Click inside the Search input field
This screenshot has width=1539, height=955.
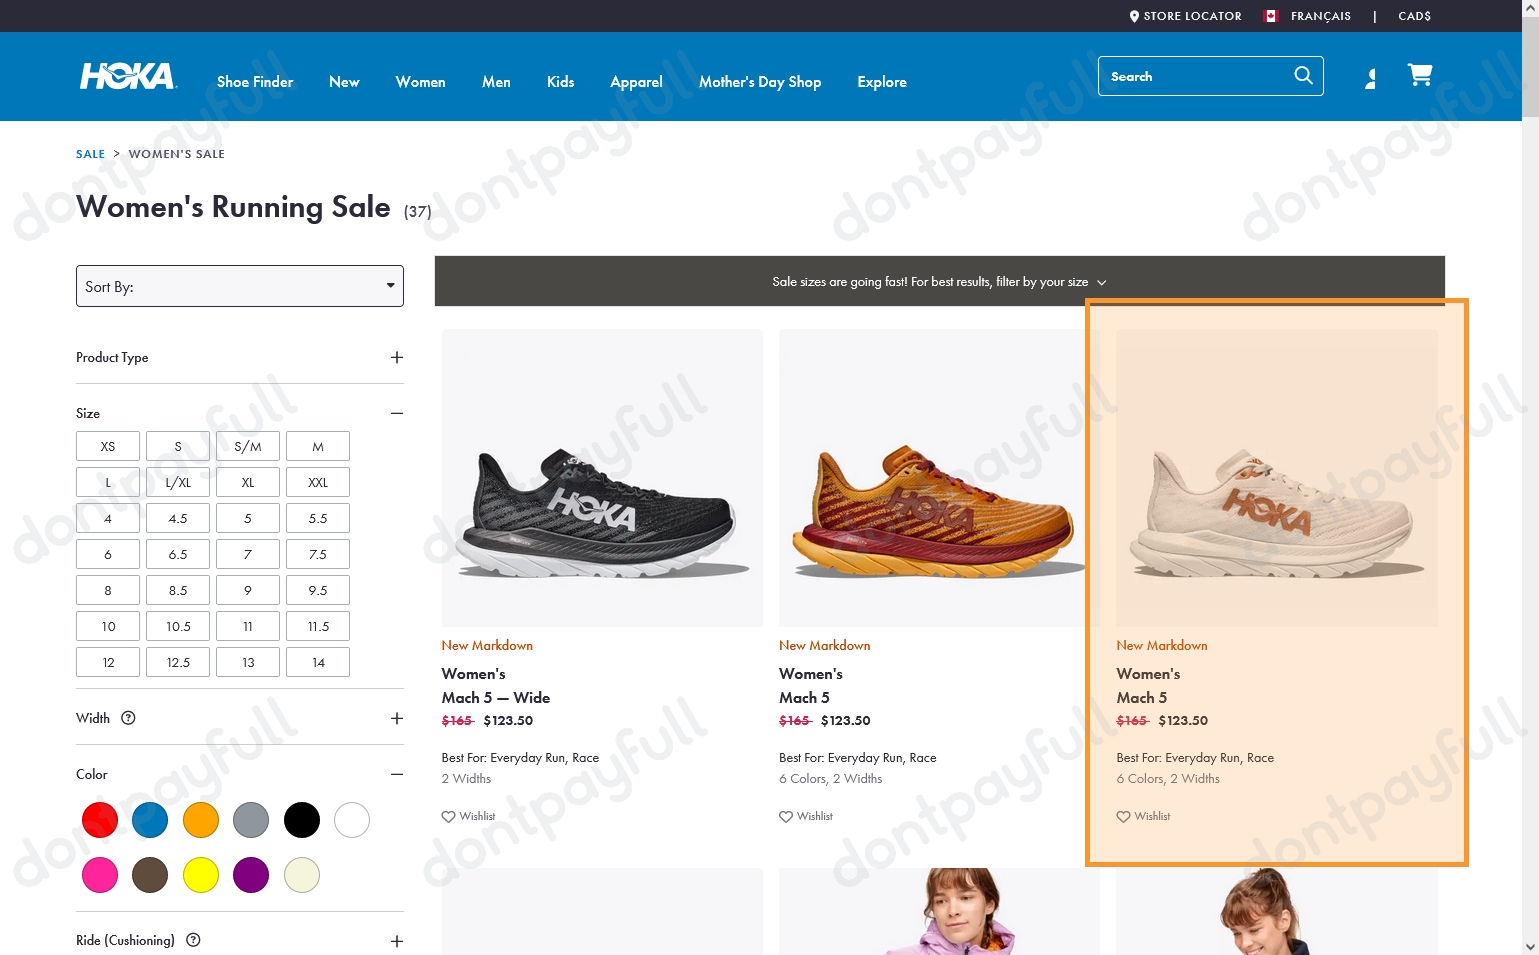1190,75
